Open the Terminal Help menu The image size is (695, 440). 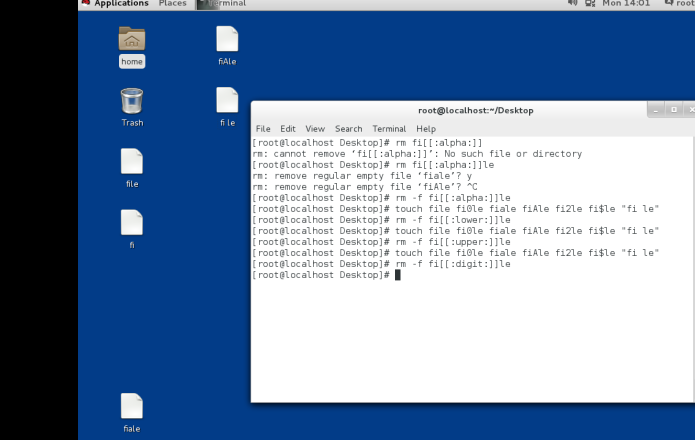click(x=426, y=128)
